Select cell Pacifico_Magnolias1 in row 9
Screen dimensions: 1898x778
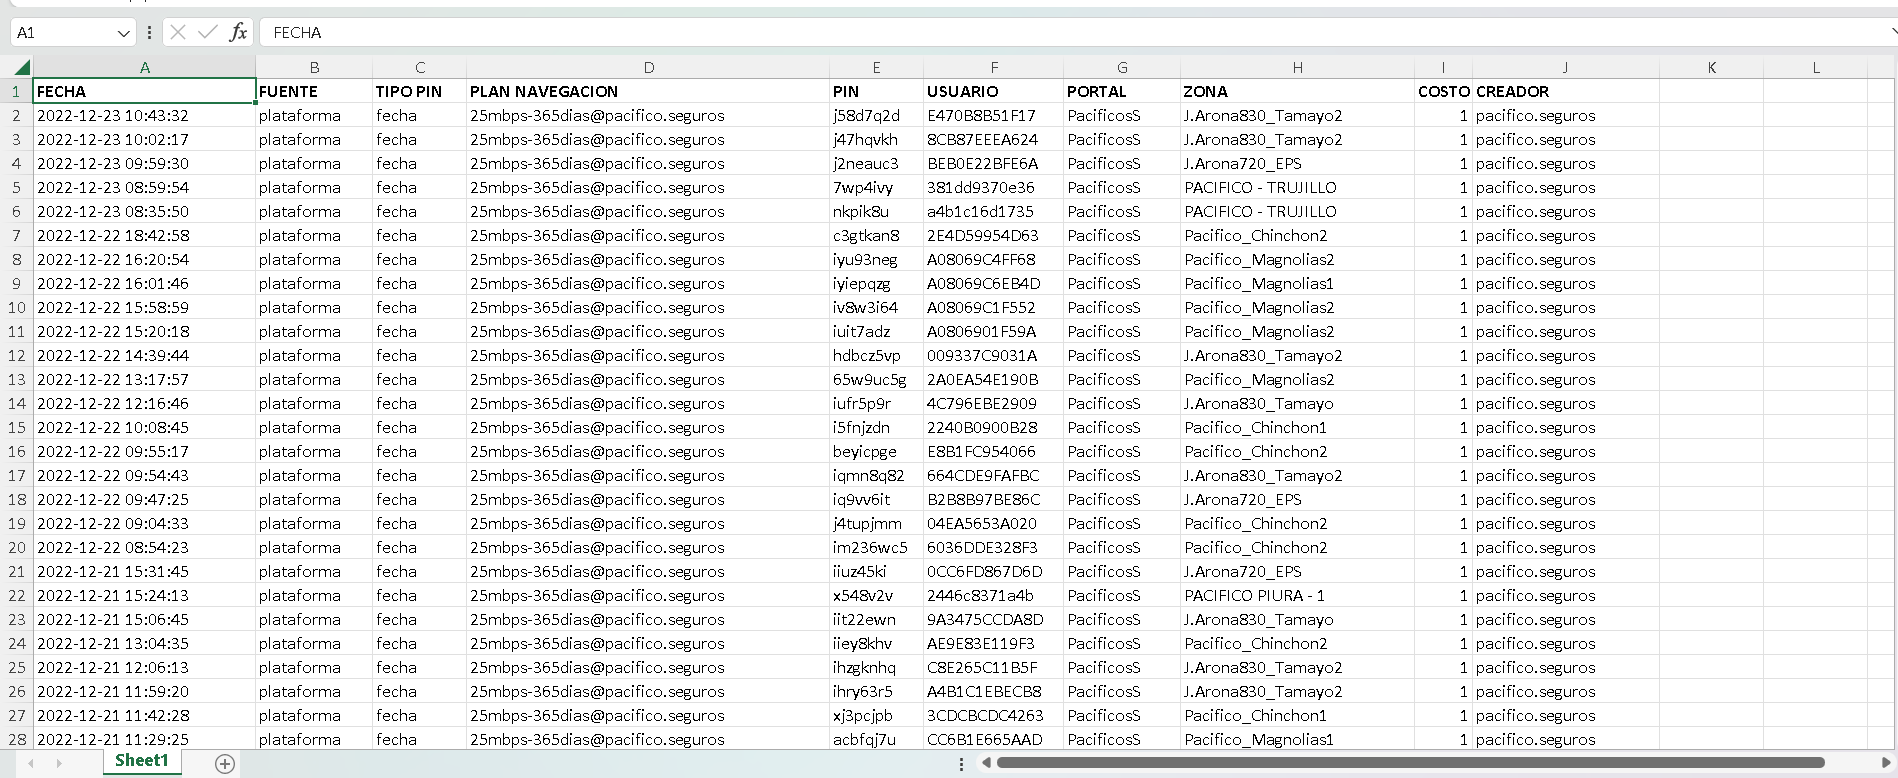[x=1297, y=283]
